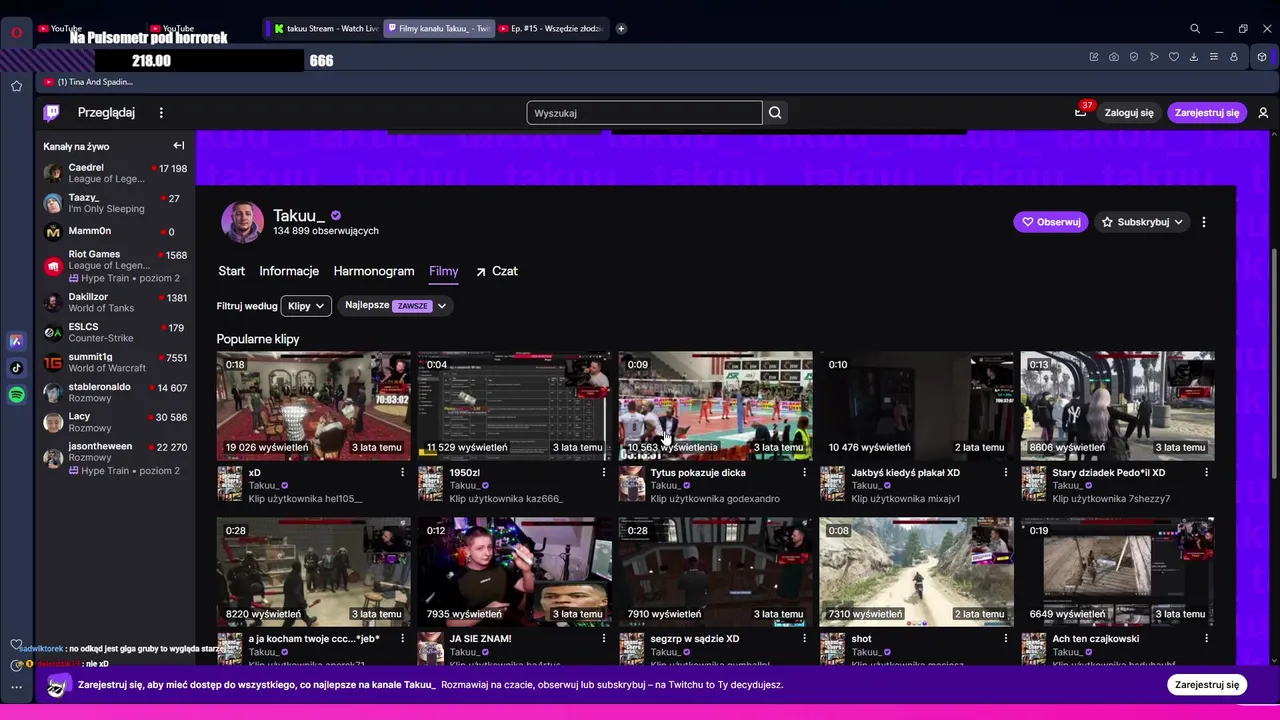
Task: Open options dots for the 1950zl clip
Action: [604, 472]
